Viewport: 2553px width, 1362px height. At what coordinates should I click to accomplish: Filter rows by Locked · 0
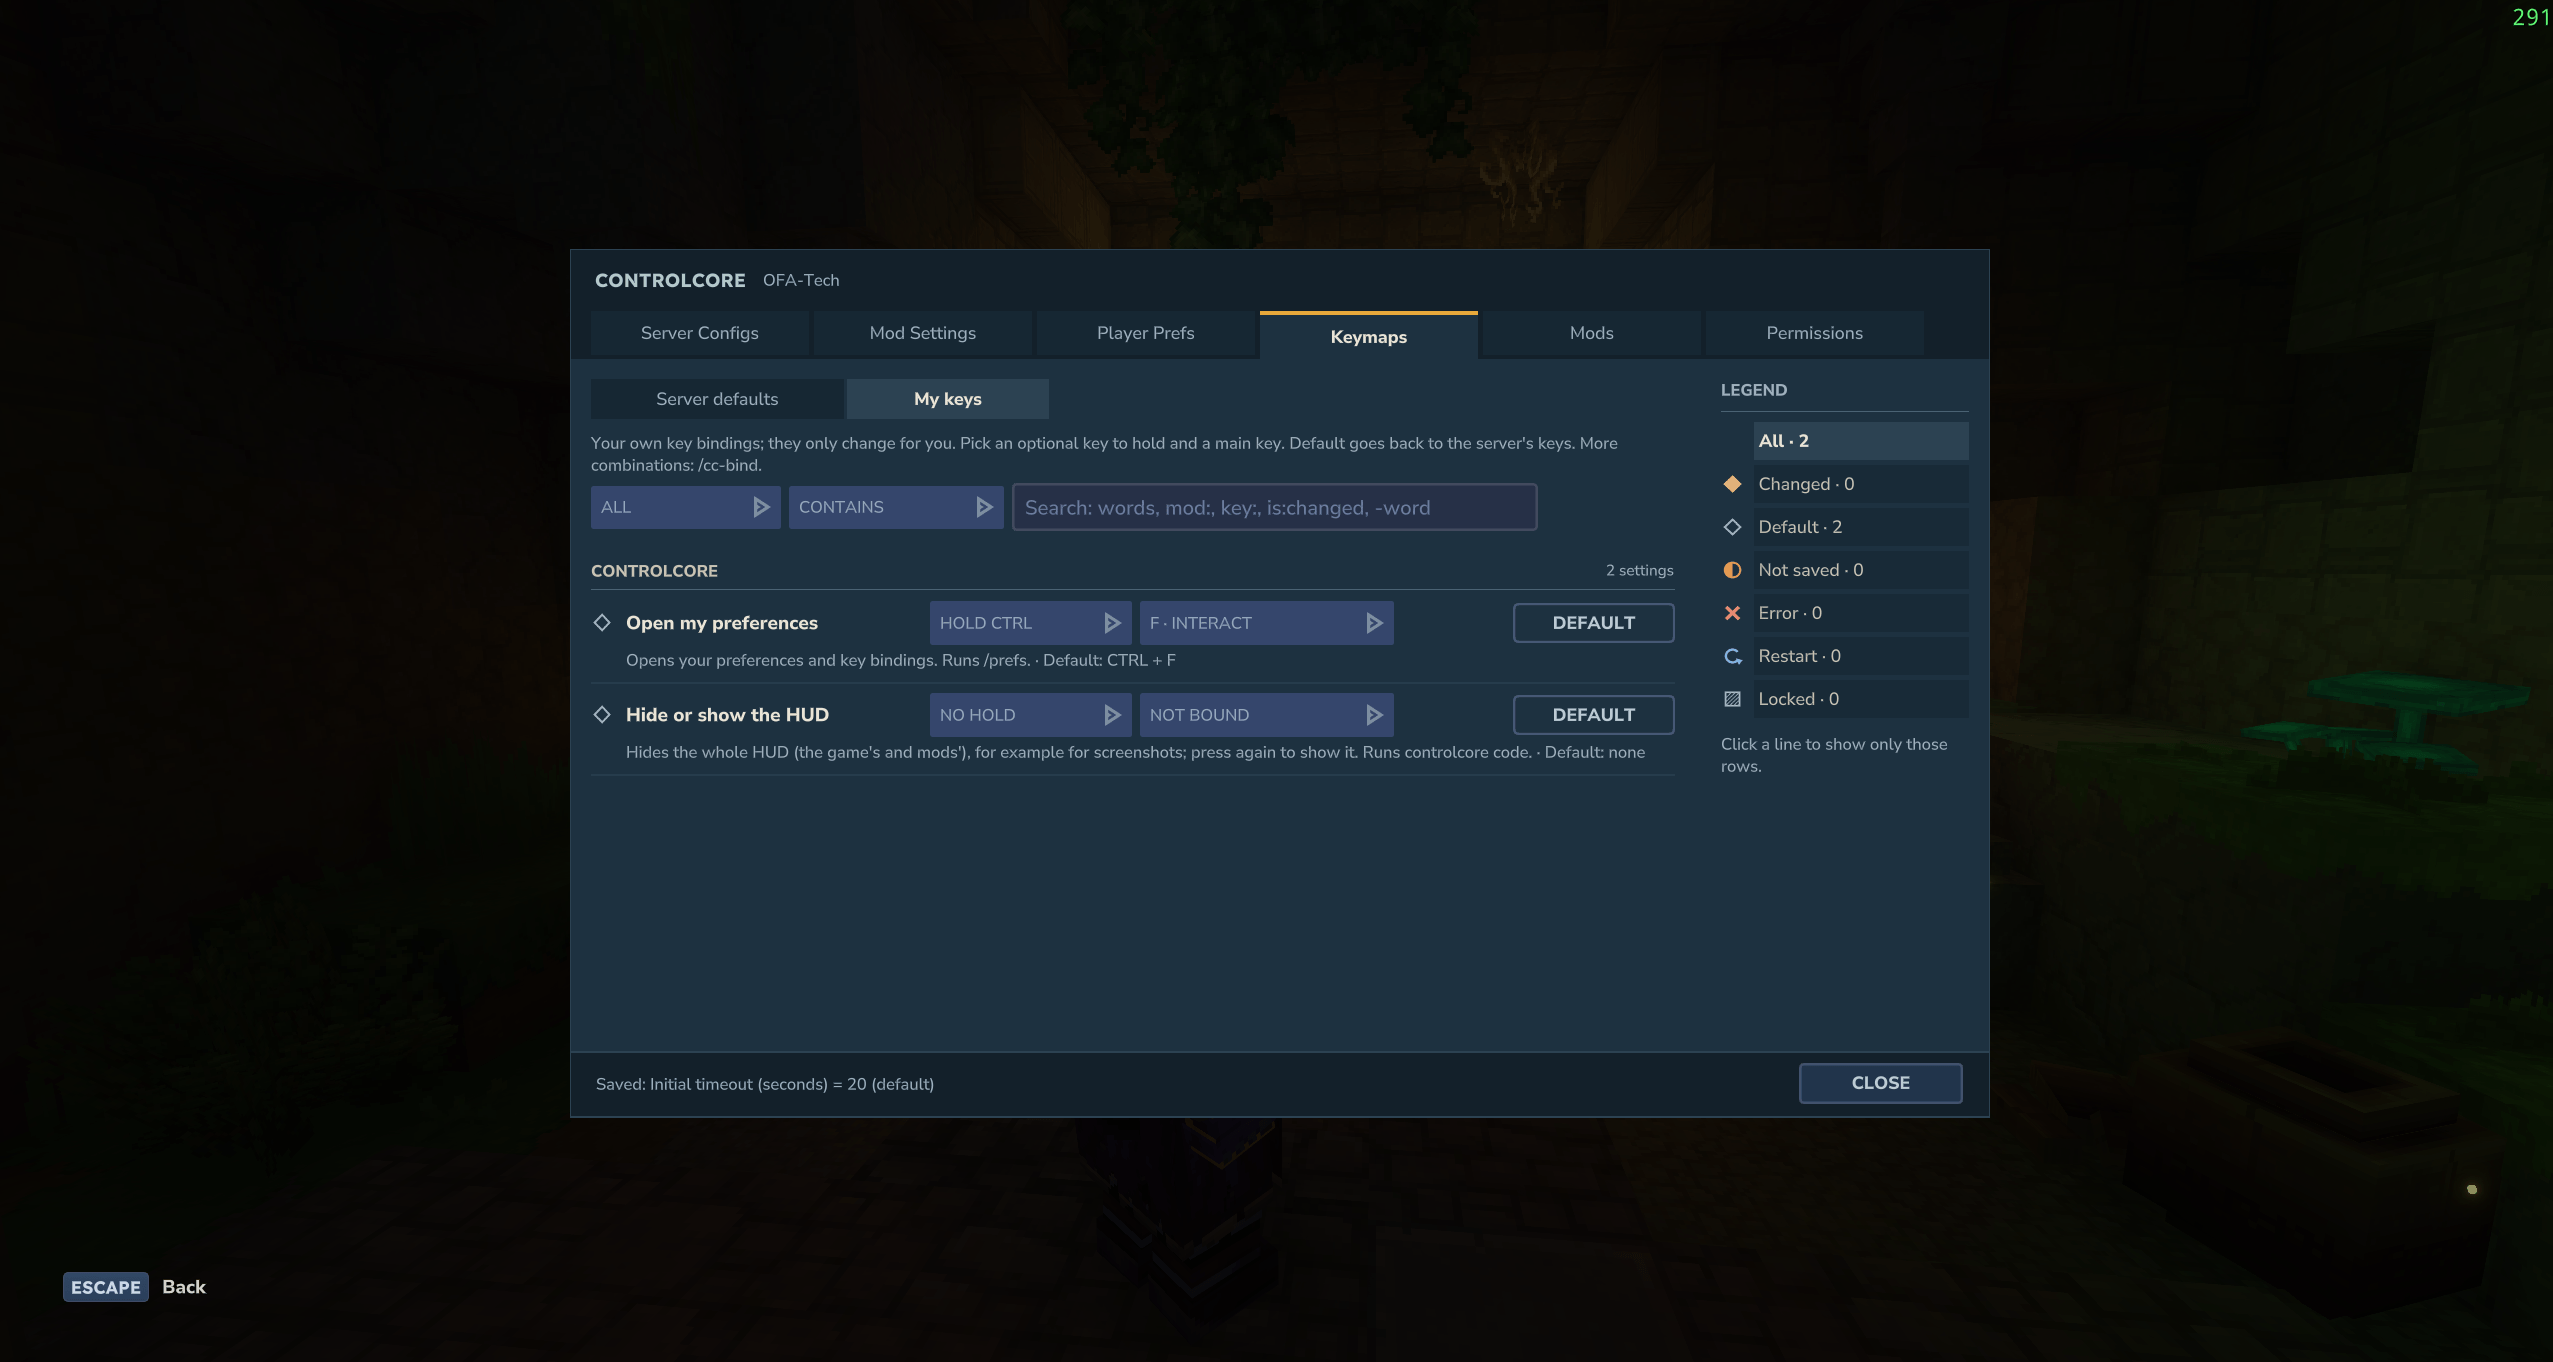click(x=1861, y=699)
